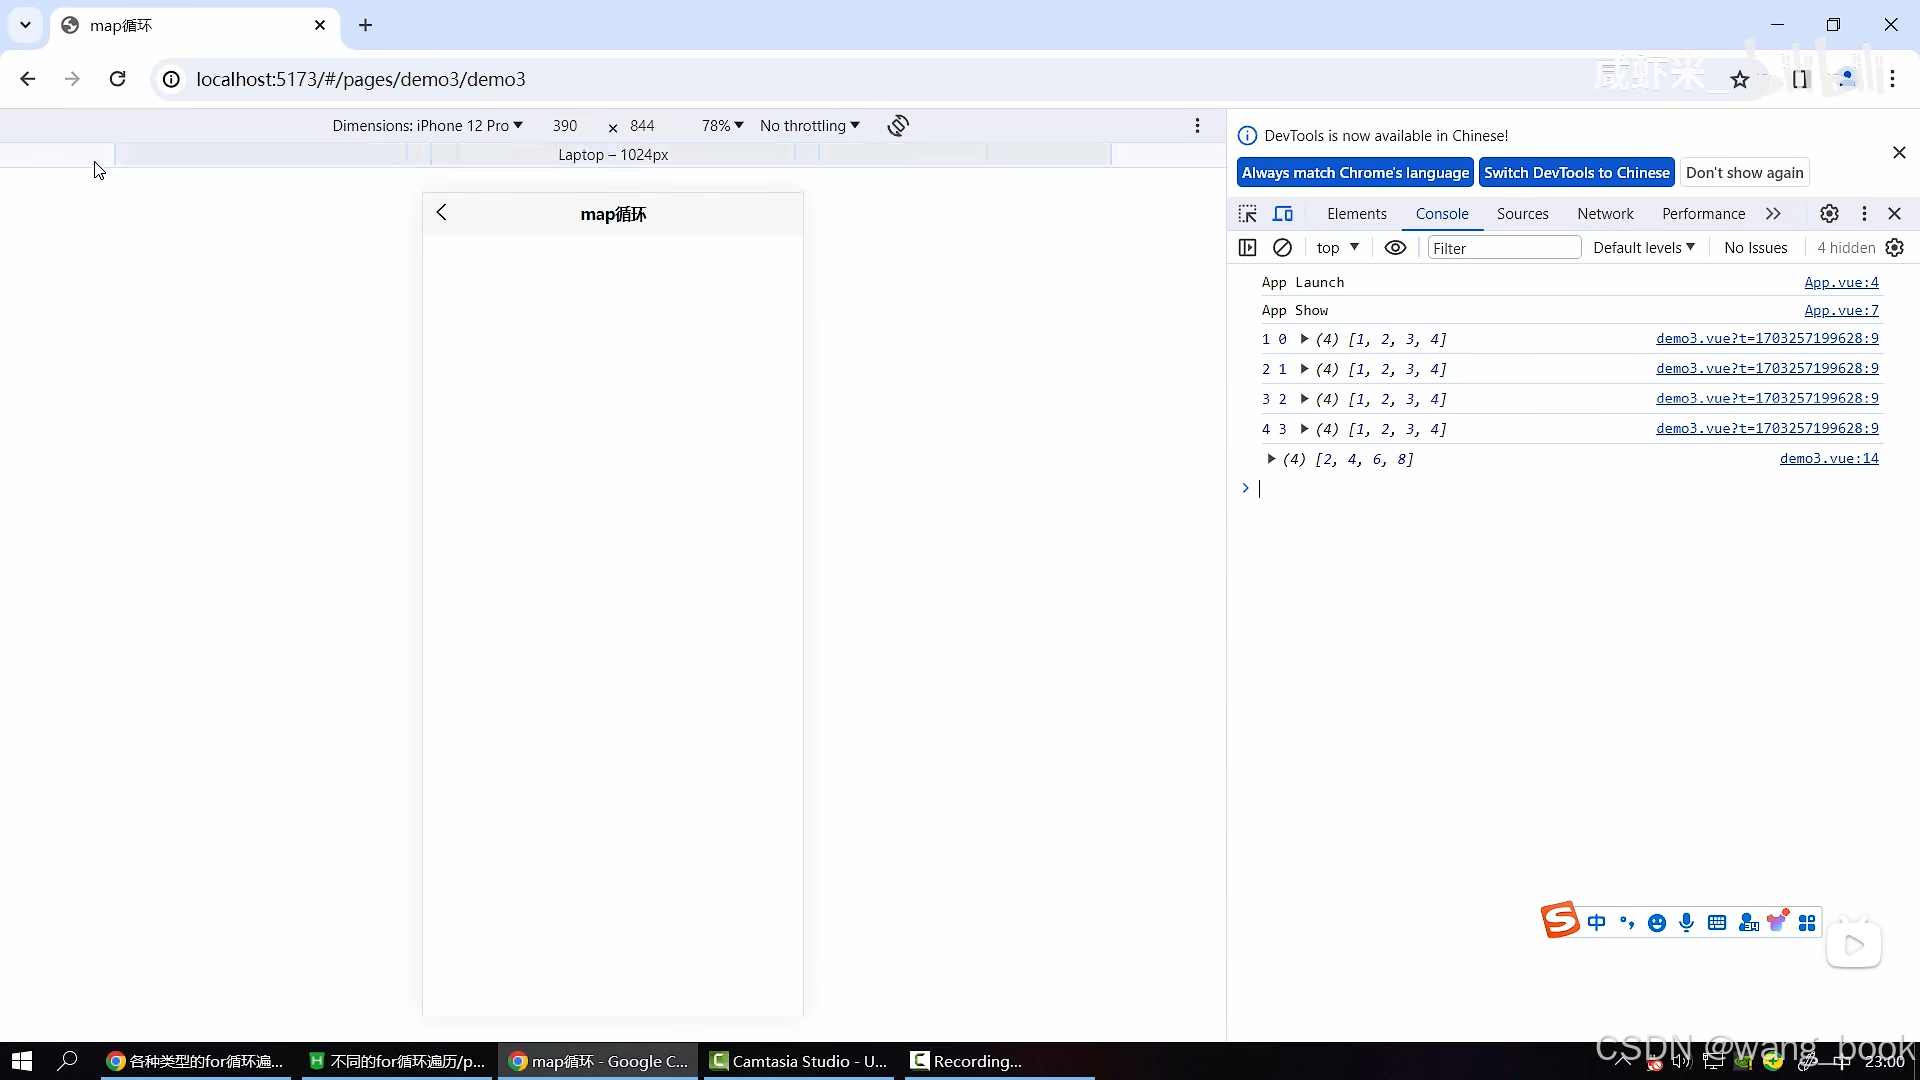This screenshot has height=1080, width=1920.
Task: Switch to the Elements tab
Action: click(x=1357, y=213)
